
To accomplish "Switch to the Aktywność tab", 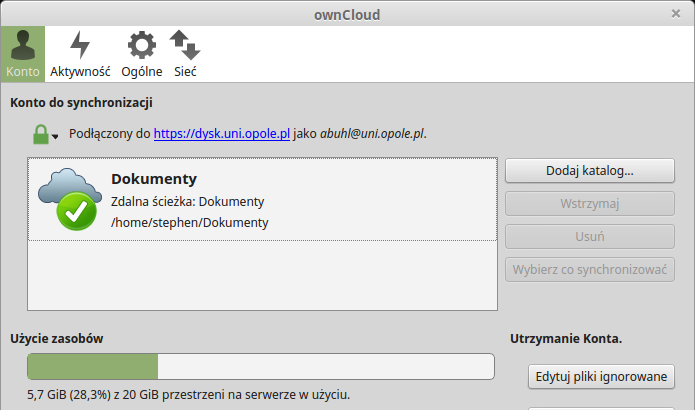I will pos(80,54).
